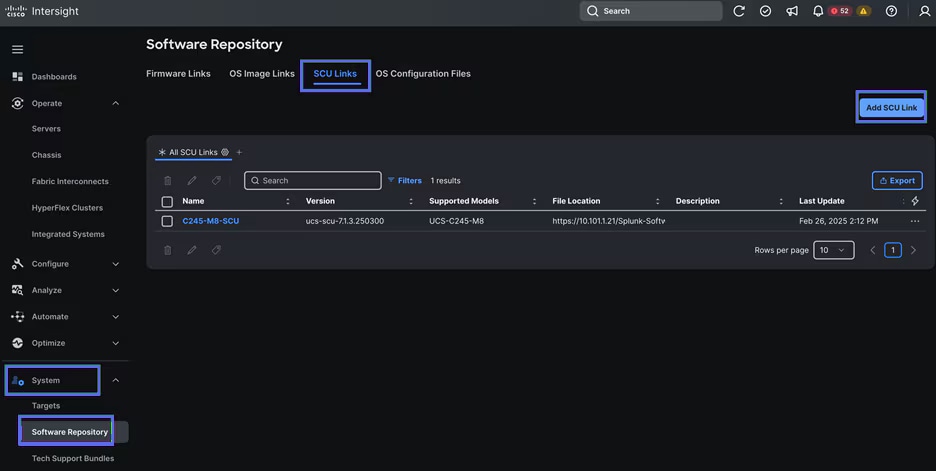
Task: Sort by File Location column arrows
Action: click(657, 201)
